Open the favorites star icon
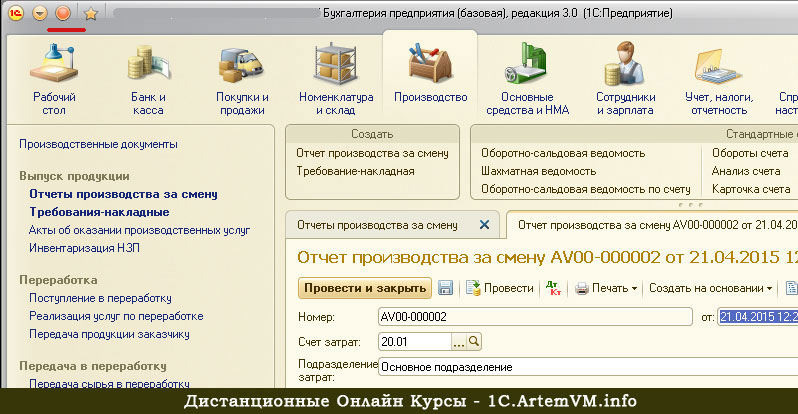Viewport: 798px width, 414px height. coord(91,13)
